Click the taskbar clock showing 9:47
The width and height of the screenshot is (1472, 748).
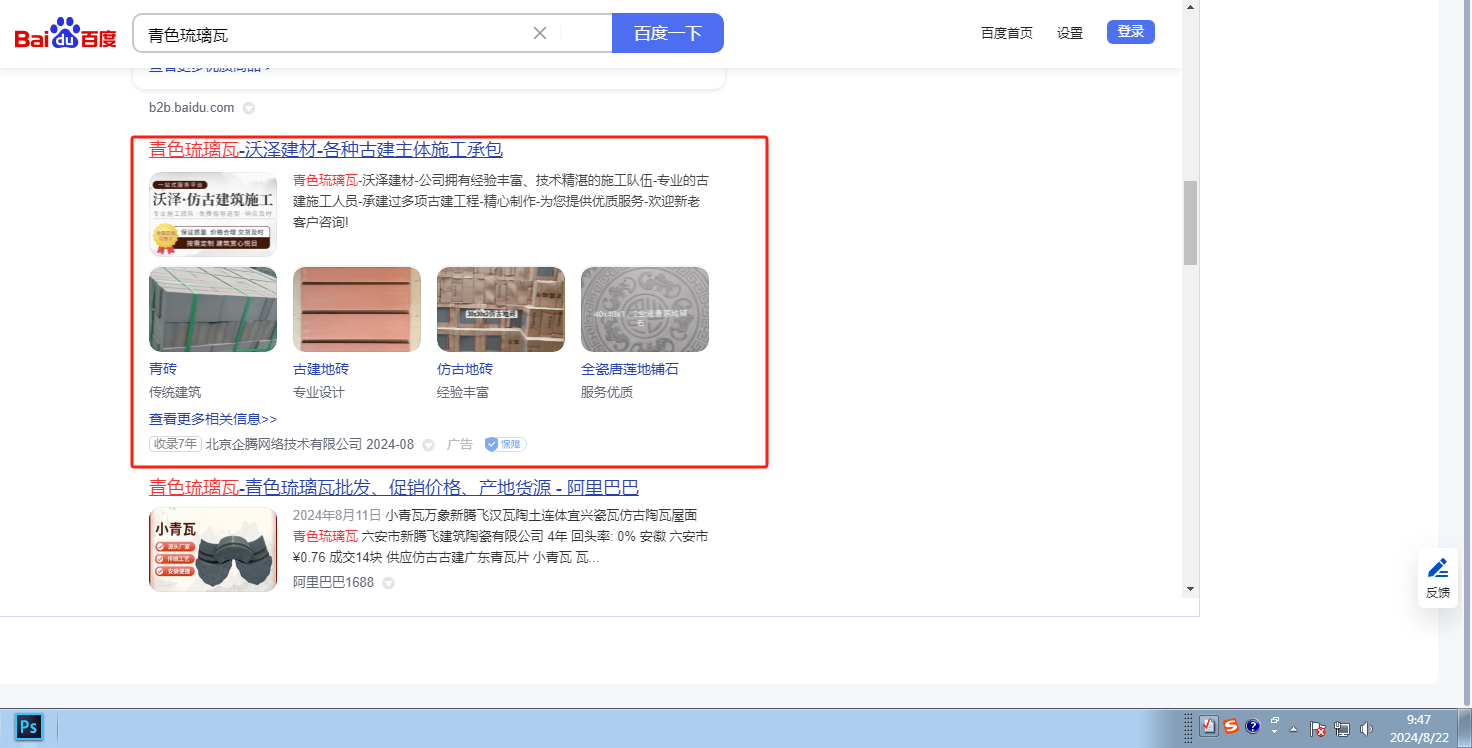1419,728
